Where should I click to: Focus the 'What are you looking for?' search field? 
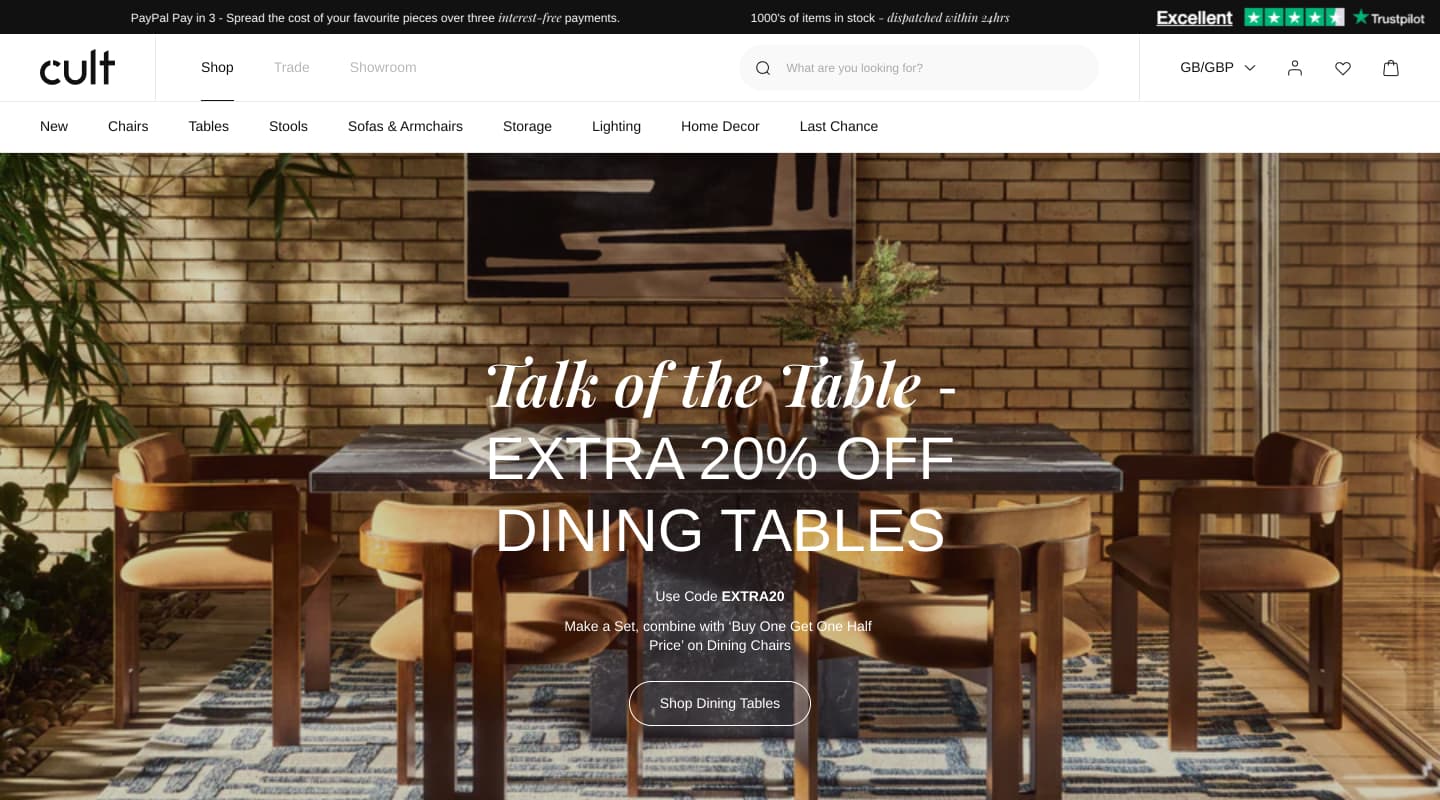pos(919,68)
